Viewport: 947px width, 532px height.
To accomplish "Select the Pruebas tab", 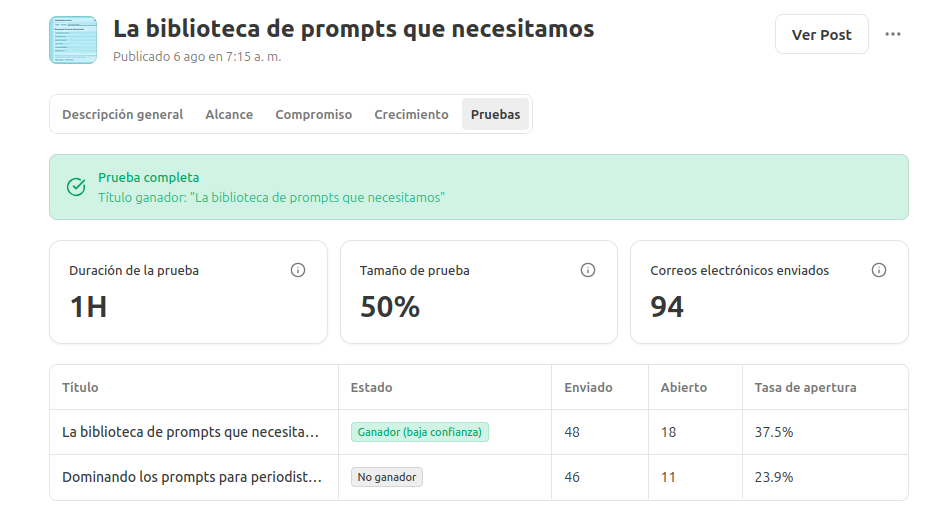I will coord(496,114).
